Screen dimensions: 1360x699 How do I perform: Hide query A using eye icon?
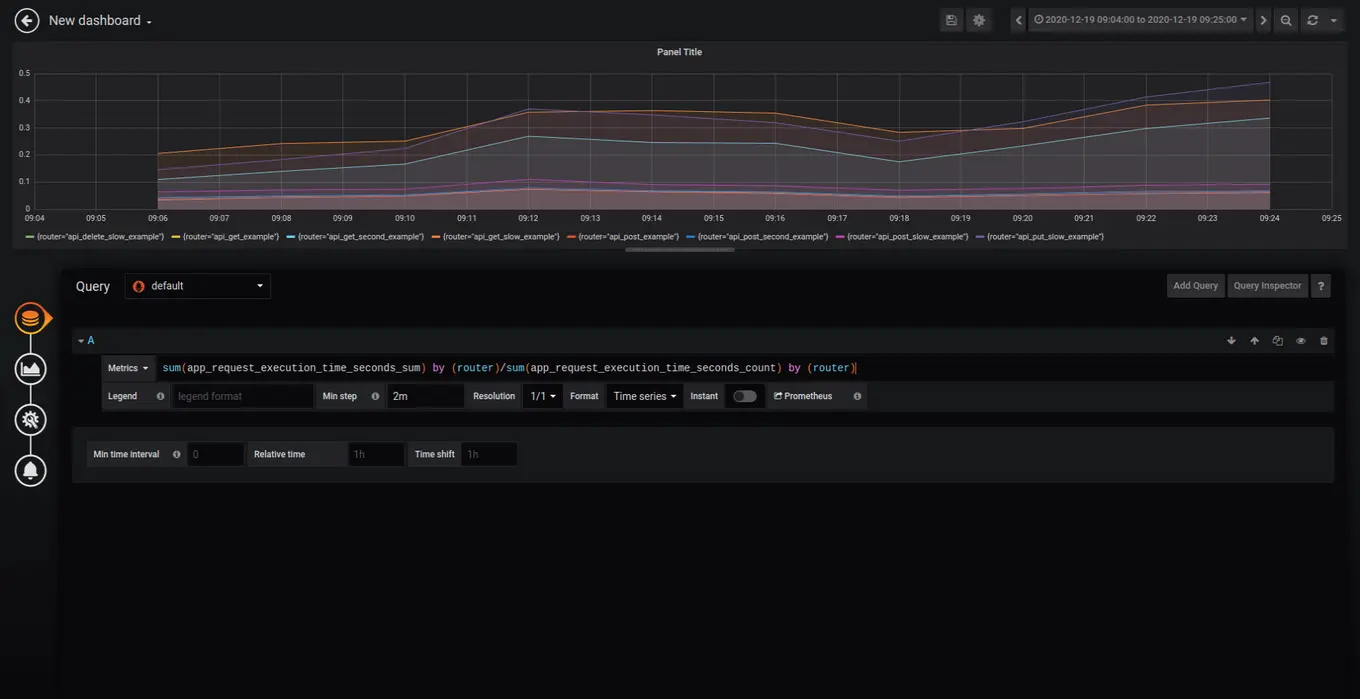click(1300, 341)
